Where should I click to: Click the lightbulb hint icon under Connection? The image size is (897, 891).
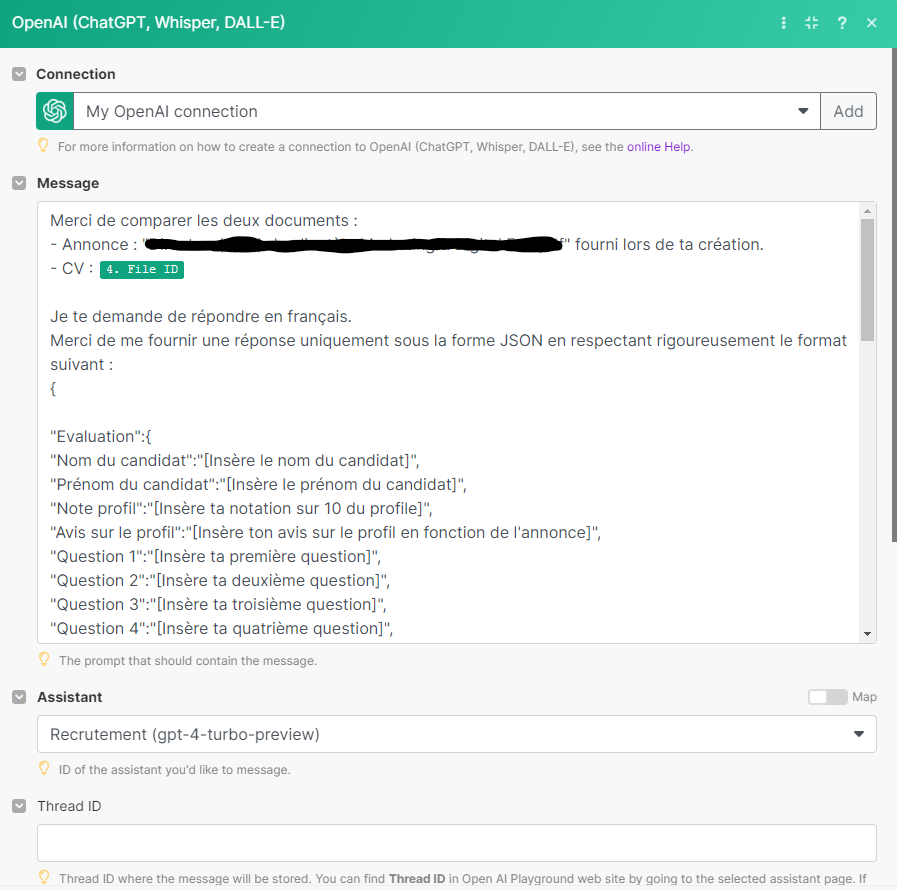coord(43,145)
